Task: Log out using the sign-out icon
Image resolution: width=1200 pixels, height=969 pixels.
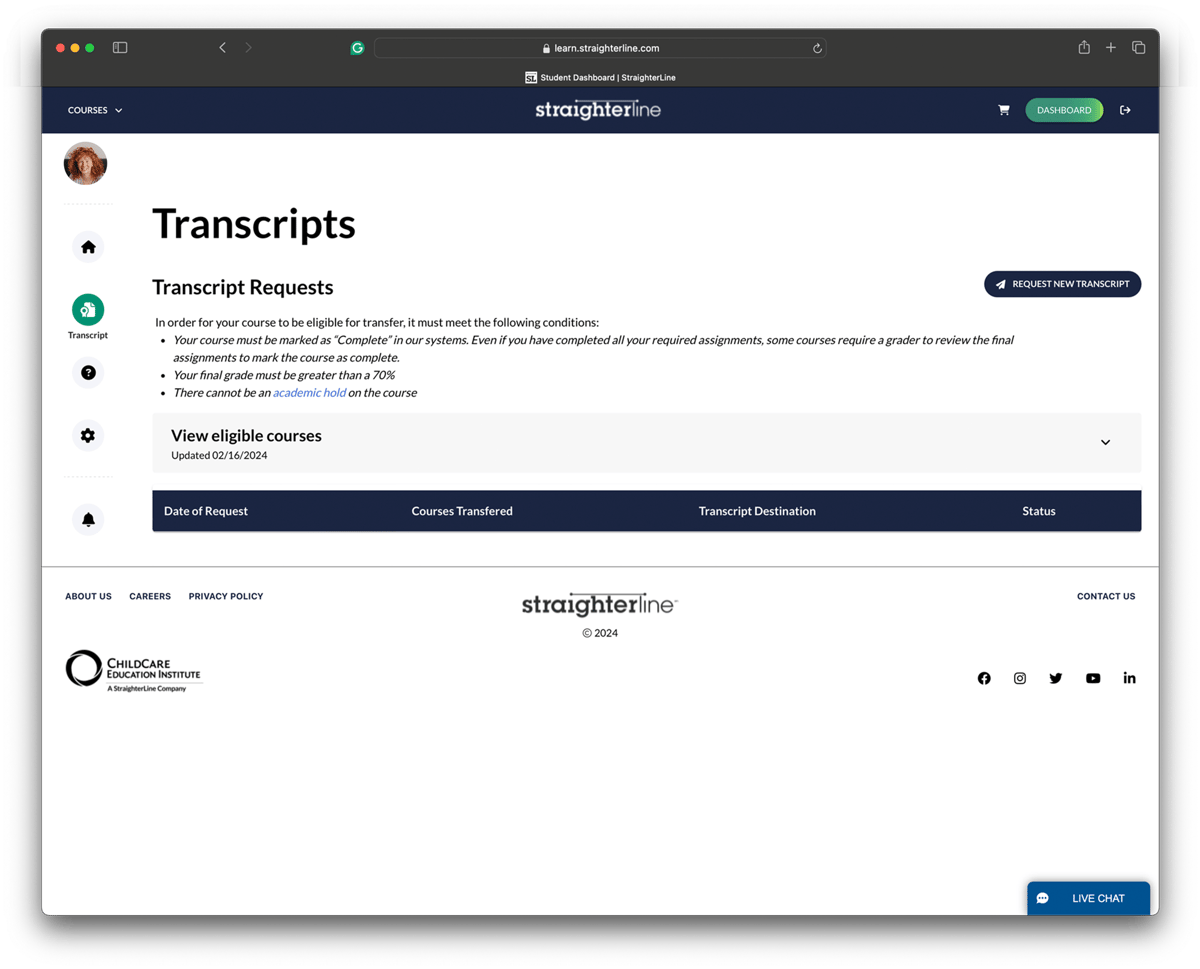Action: pos(1125,110)
